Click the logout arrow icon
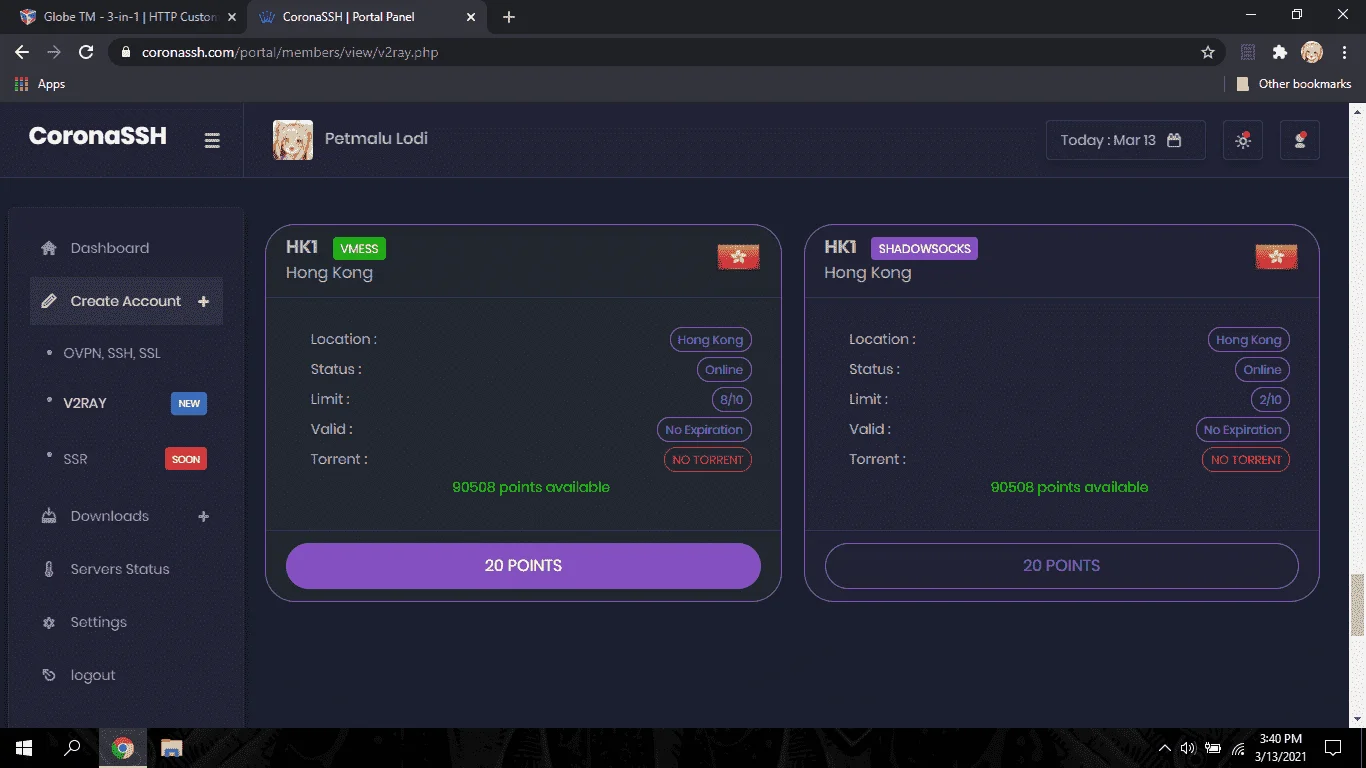 [x=49, y=675]
